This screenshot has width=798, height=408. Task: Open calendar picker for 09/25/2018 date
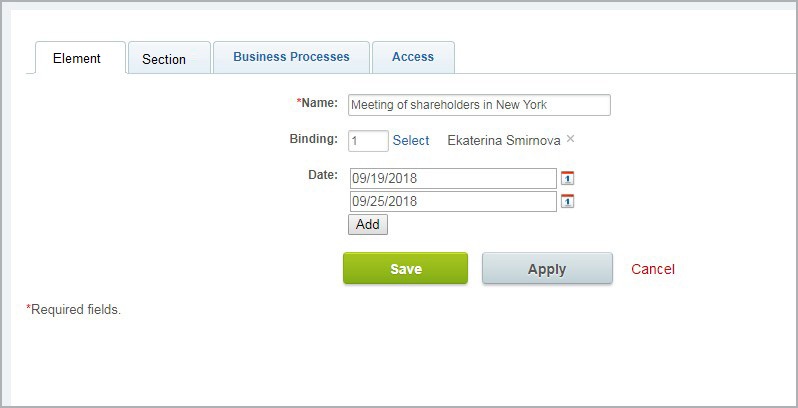point(567,201)
